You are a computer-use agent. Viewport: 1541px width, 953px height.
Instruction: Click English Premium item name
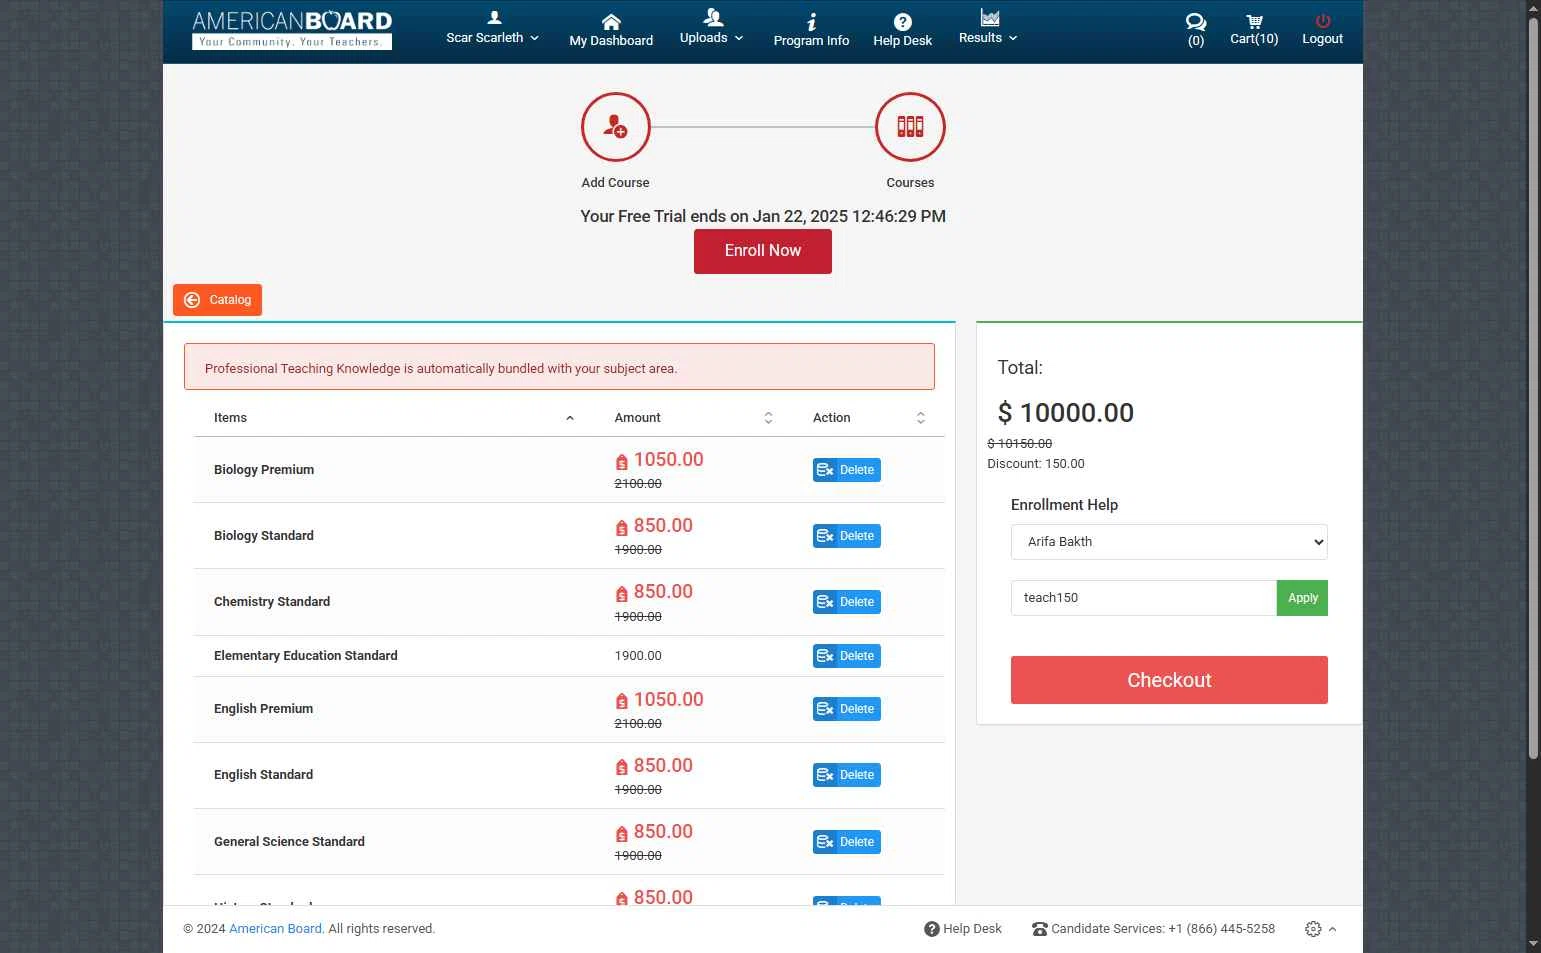[x=263, y=709]
